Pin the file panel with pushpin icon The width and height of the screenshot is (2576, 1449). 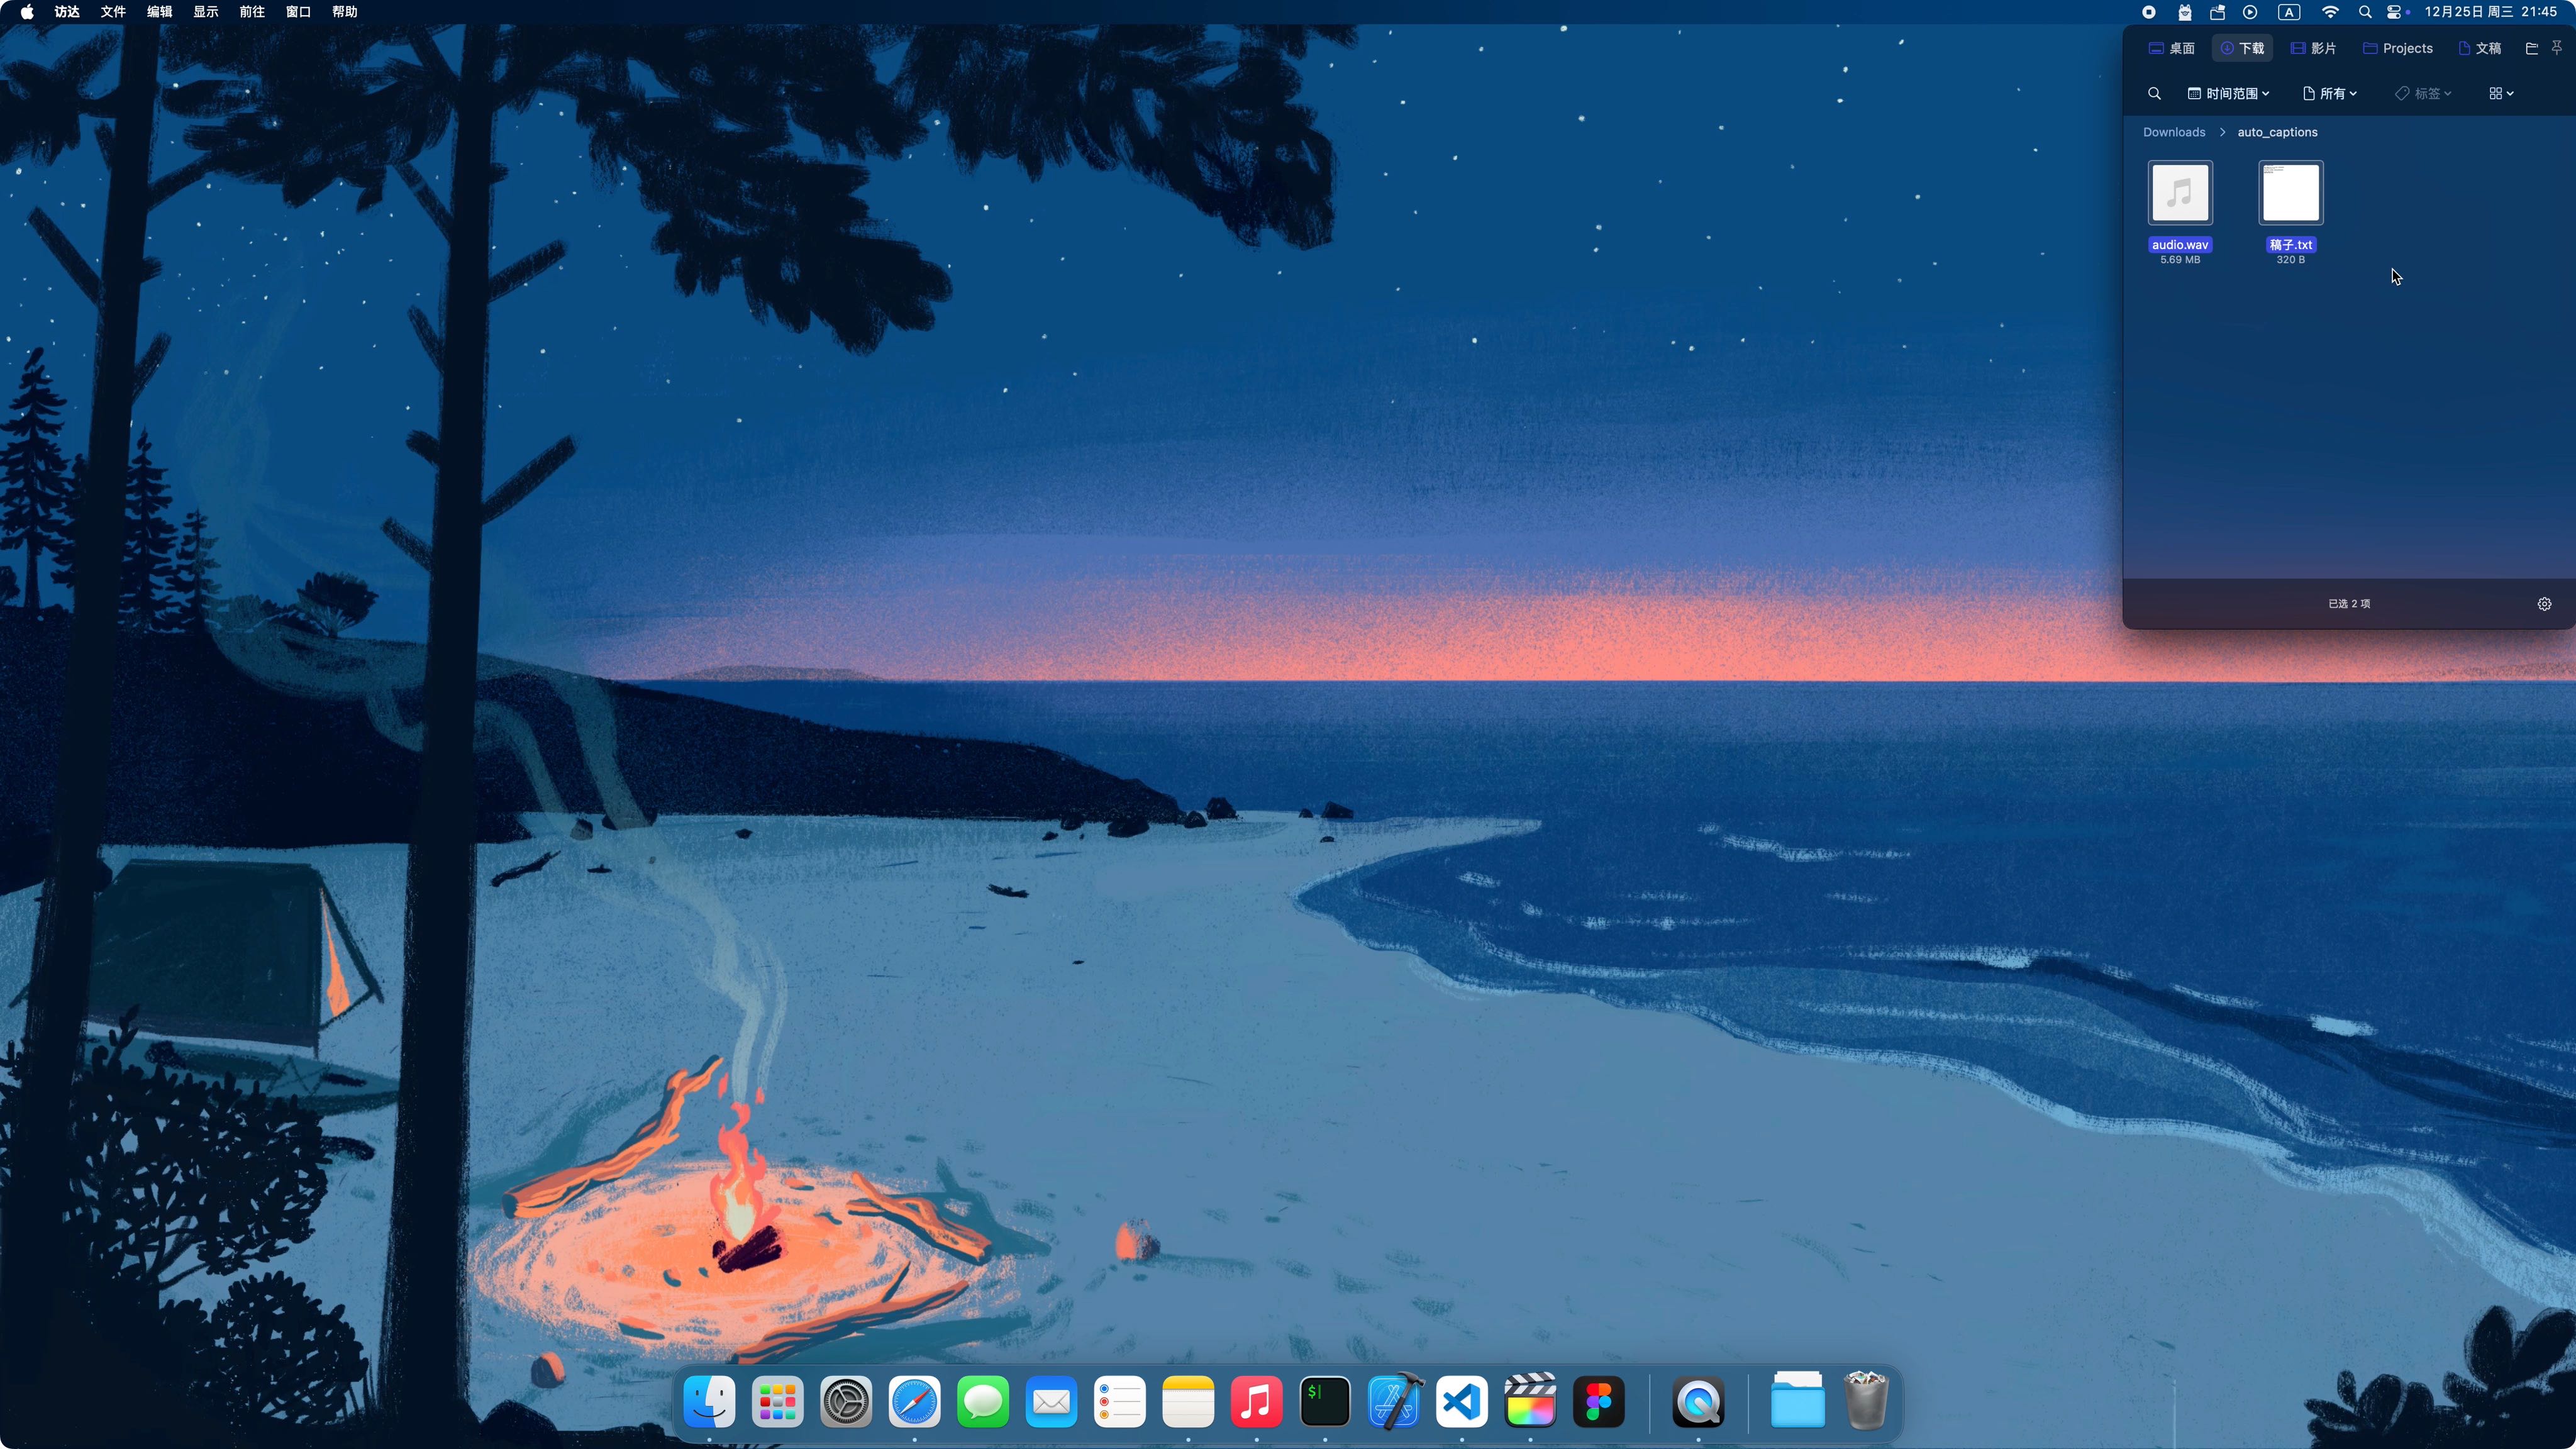point(2557,48)
